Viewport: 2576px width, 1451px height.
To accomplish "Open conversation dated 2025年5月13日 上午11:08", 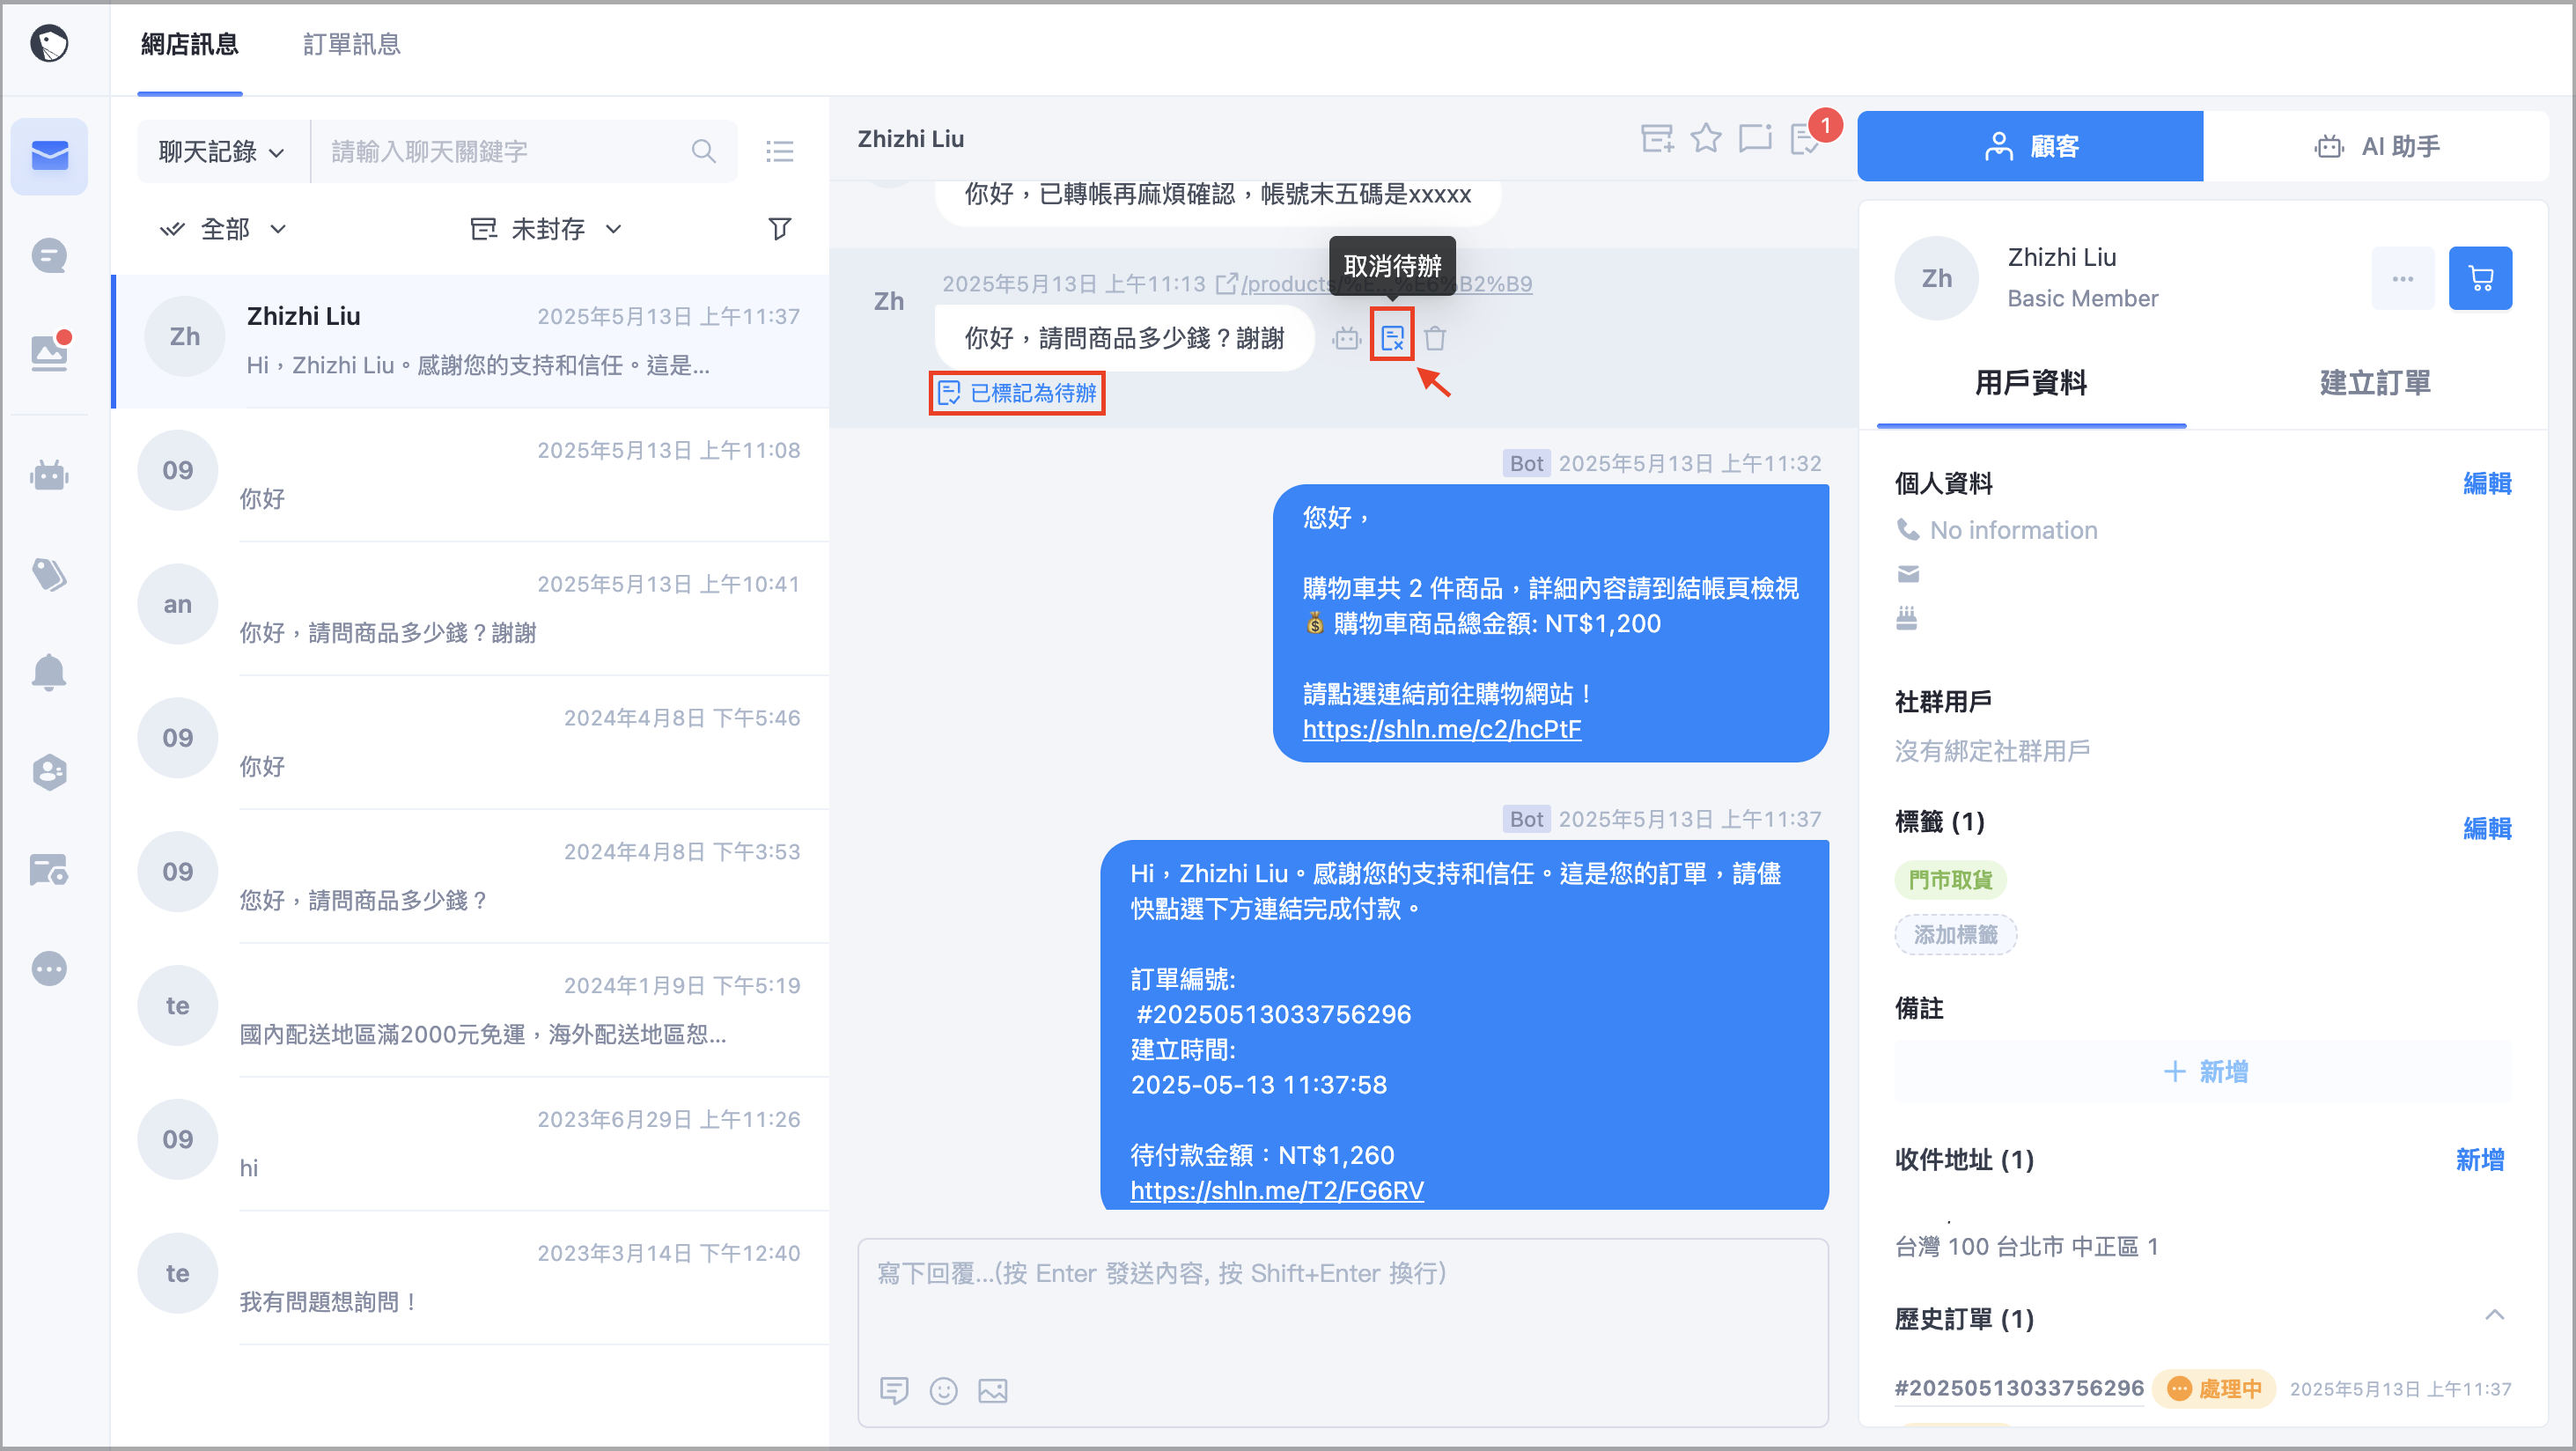I will click(471, 474).
